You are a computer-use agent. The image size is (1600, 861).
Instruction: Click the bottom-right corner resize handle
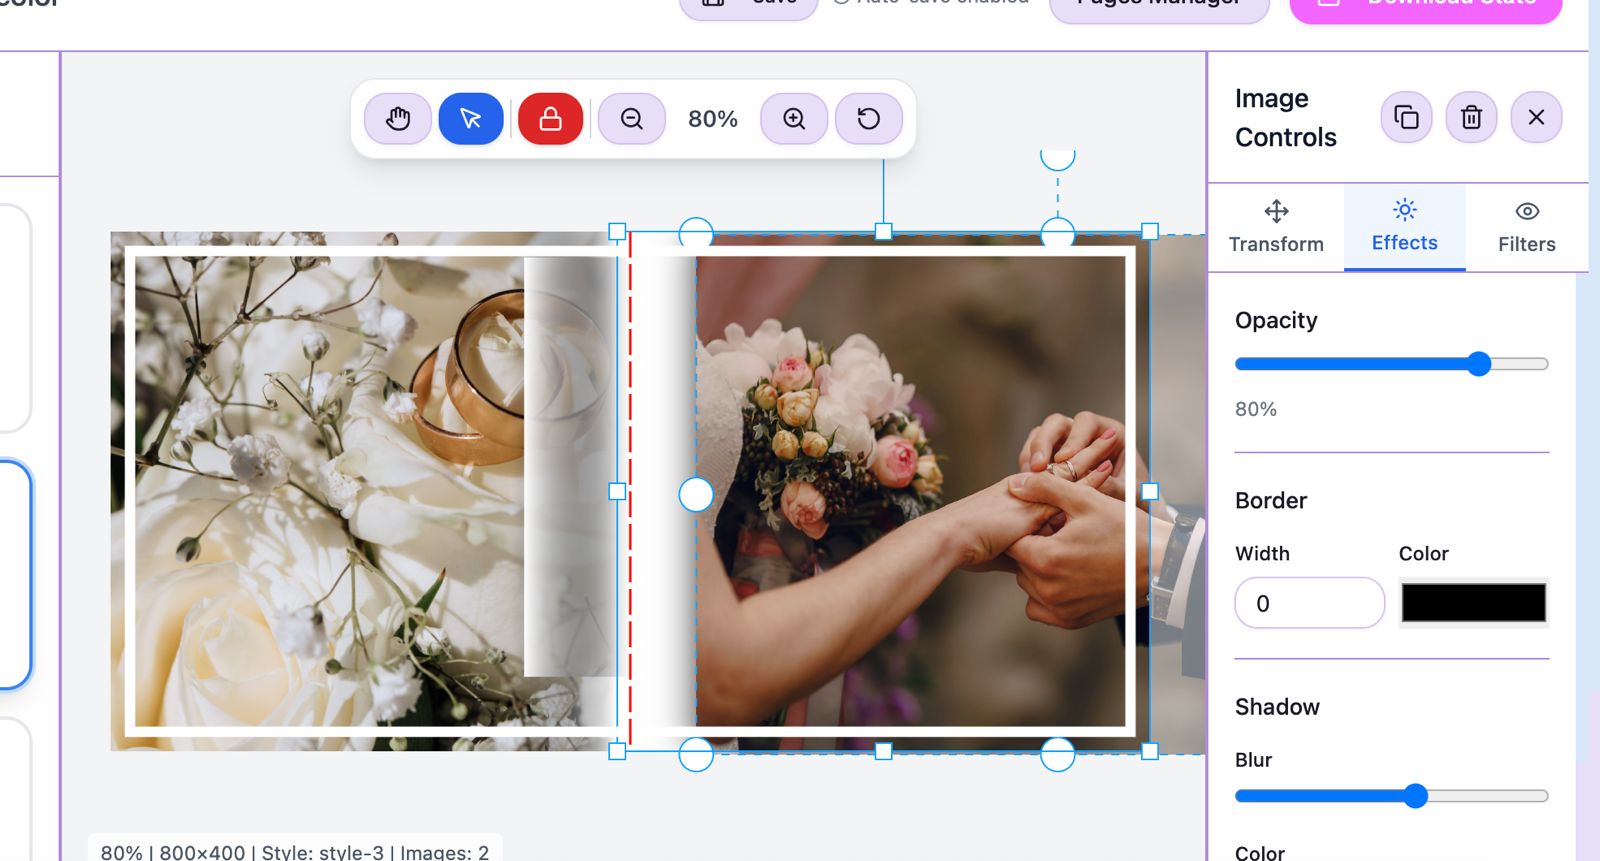click(x=1150, y=751)
